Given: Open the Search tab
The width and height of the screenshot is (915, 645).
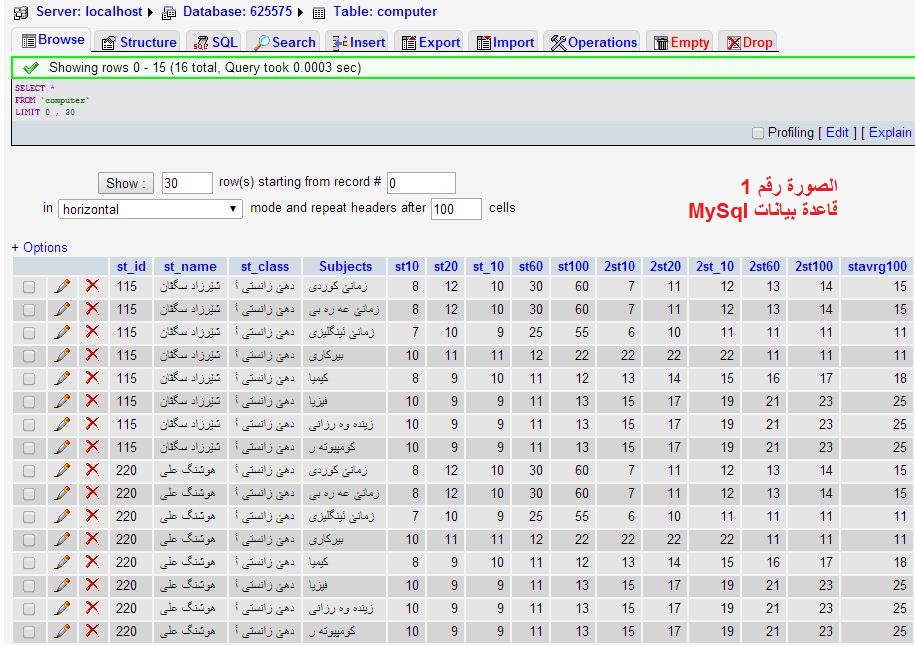Looking at the screenshot, I should 285,43.
